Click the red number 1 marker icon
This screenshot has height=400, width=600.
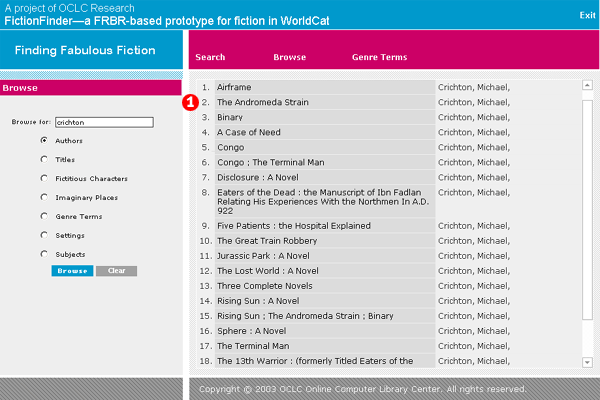coord(190,102)
